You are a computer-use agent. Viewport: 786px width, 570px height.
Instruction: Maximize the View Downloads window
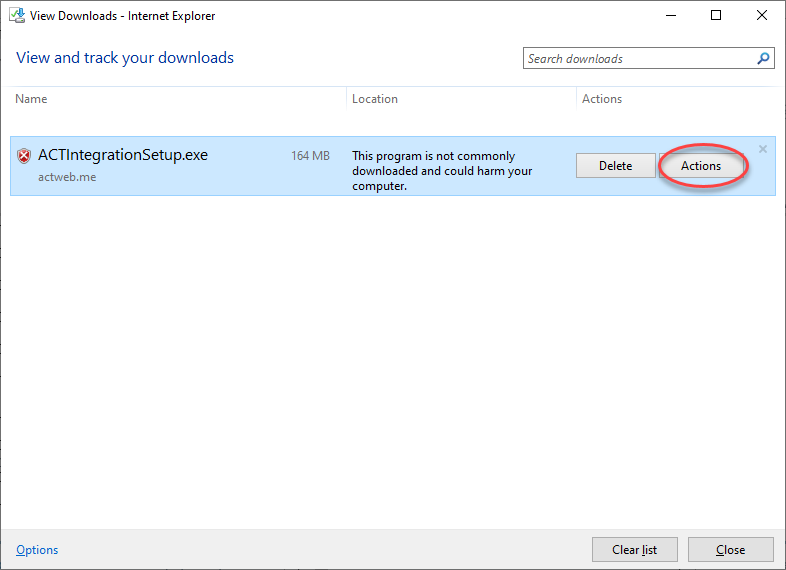click(716, 16)
